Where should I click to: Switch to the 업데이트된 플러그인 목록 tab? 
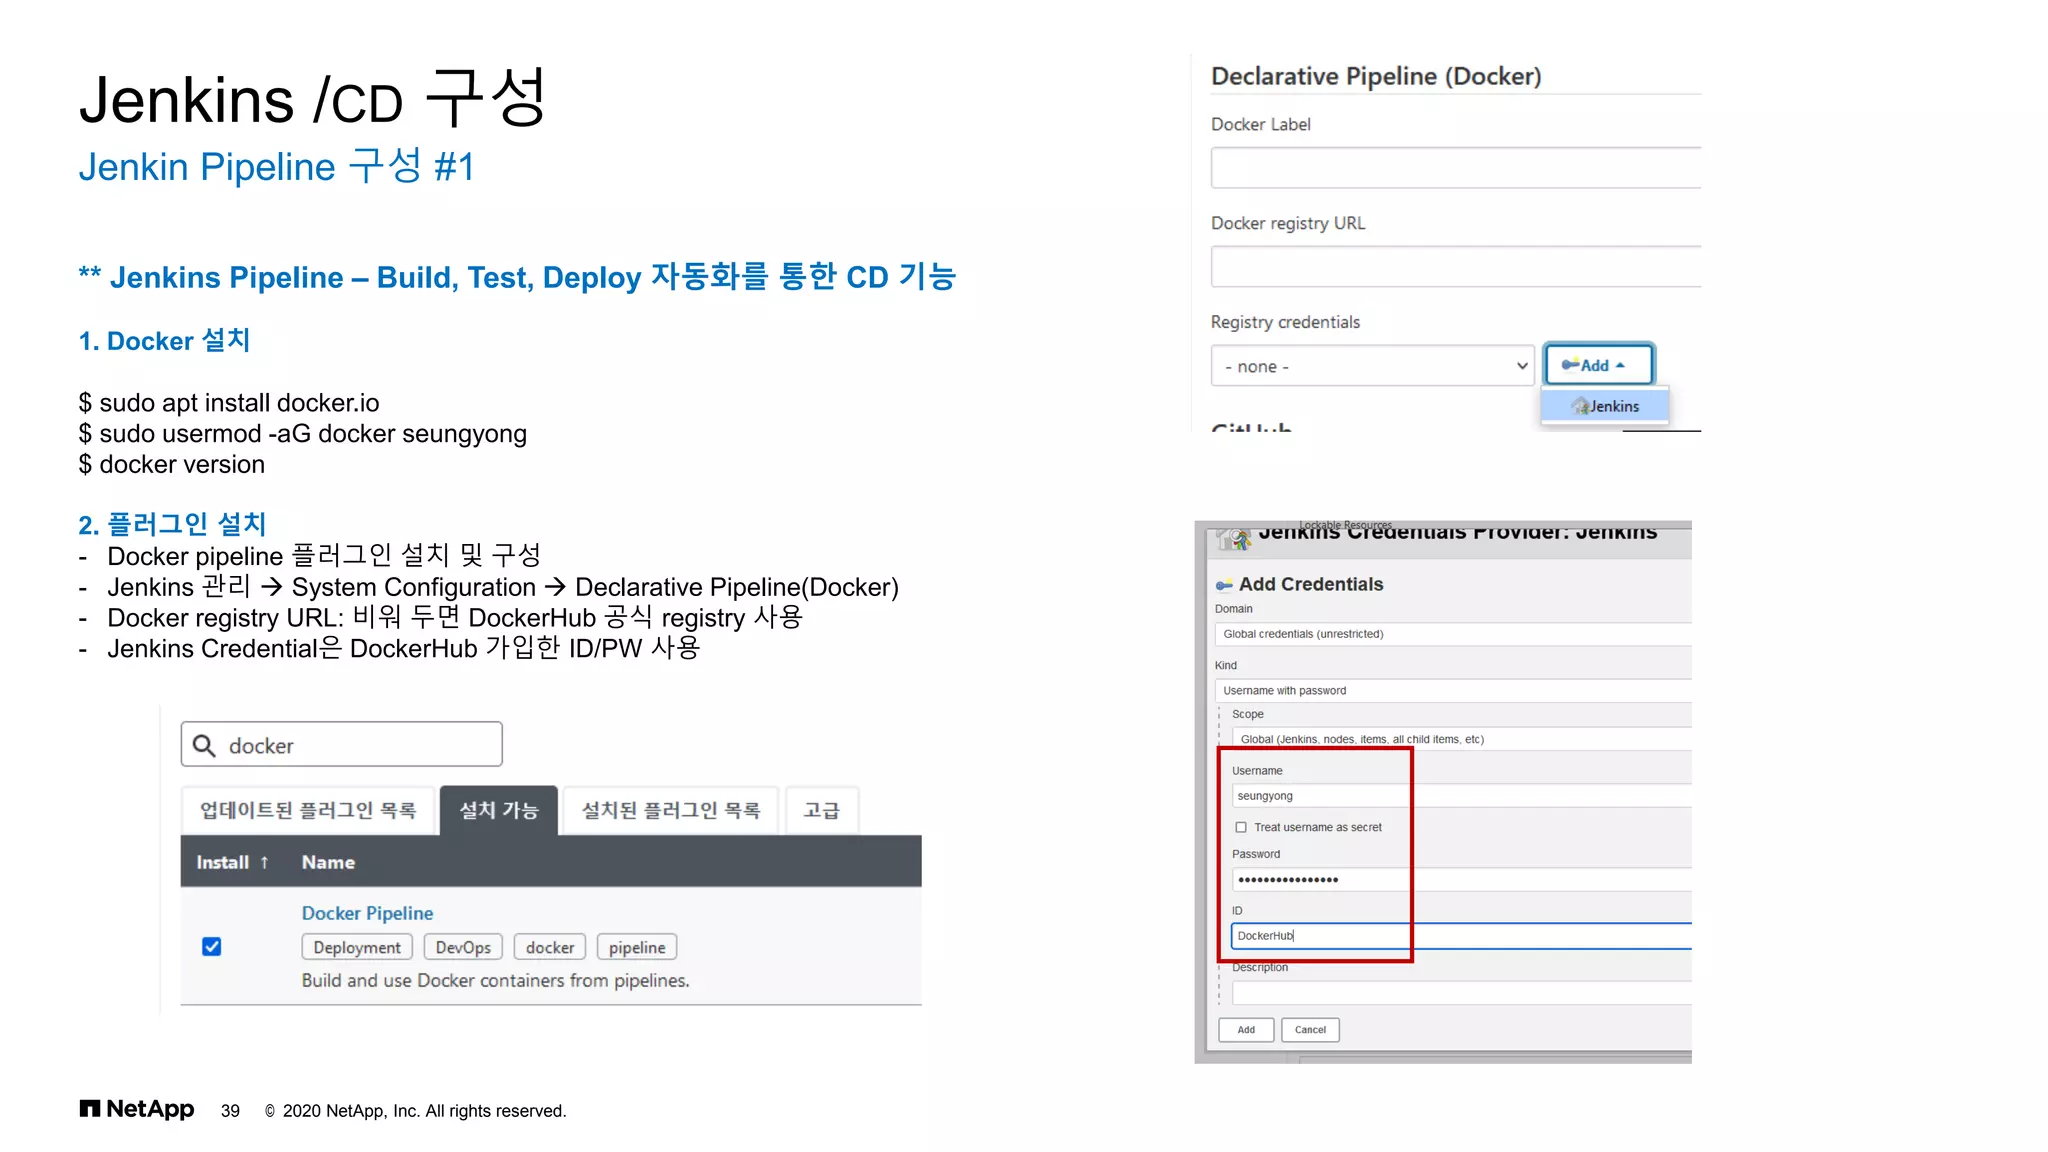tap(308, 810)
